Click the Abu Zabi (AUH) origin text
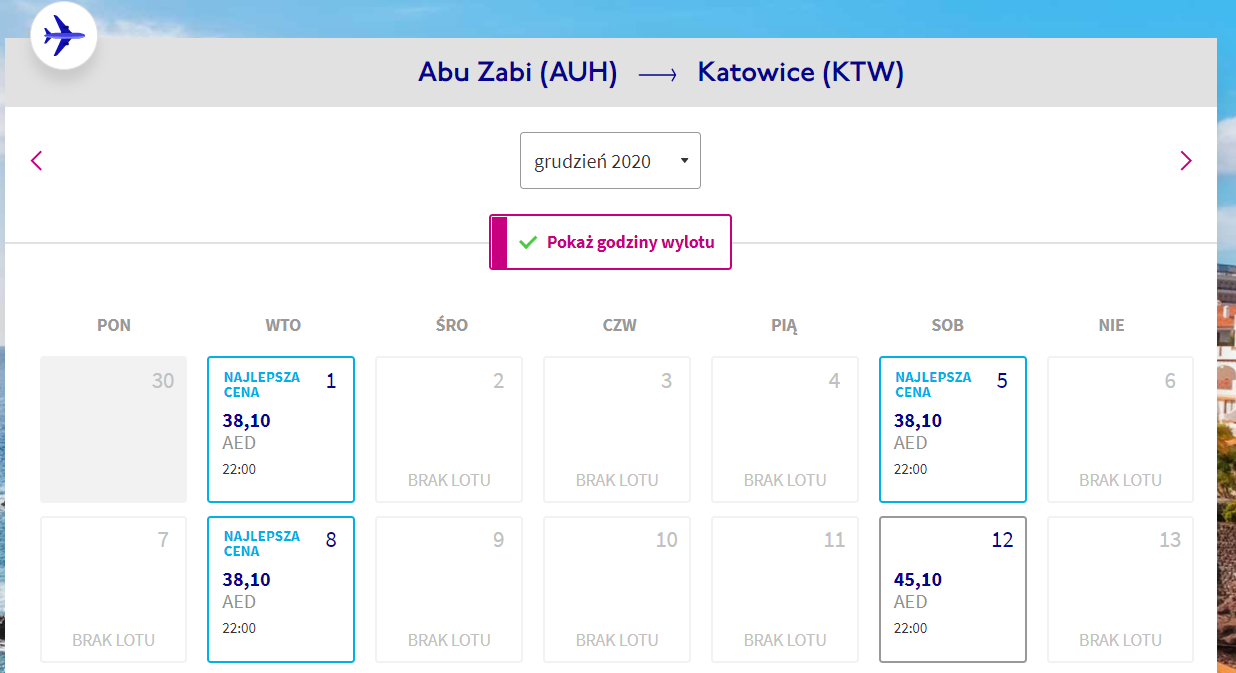The width and height of the screenshot is (1236, 673). coord(518,72)
